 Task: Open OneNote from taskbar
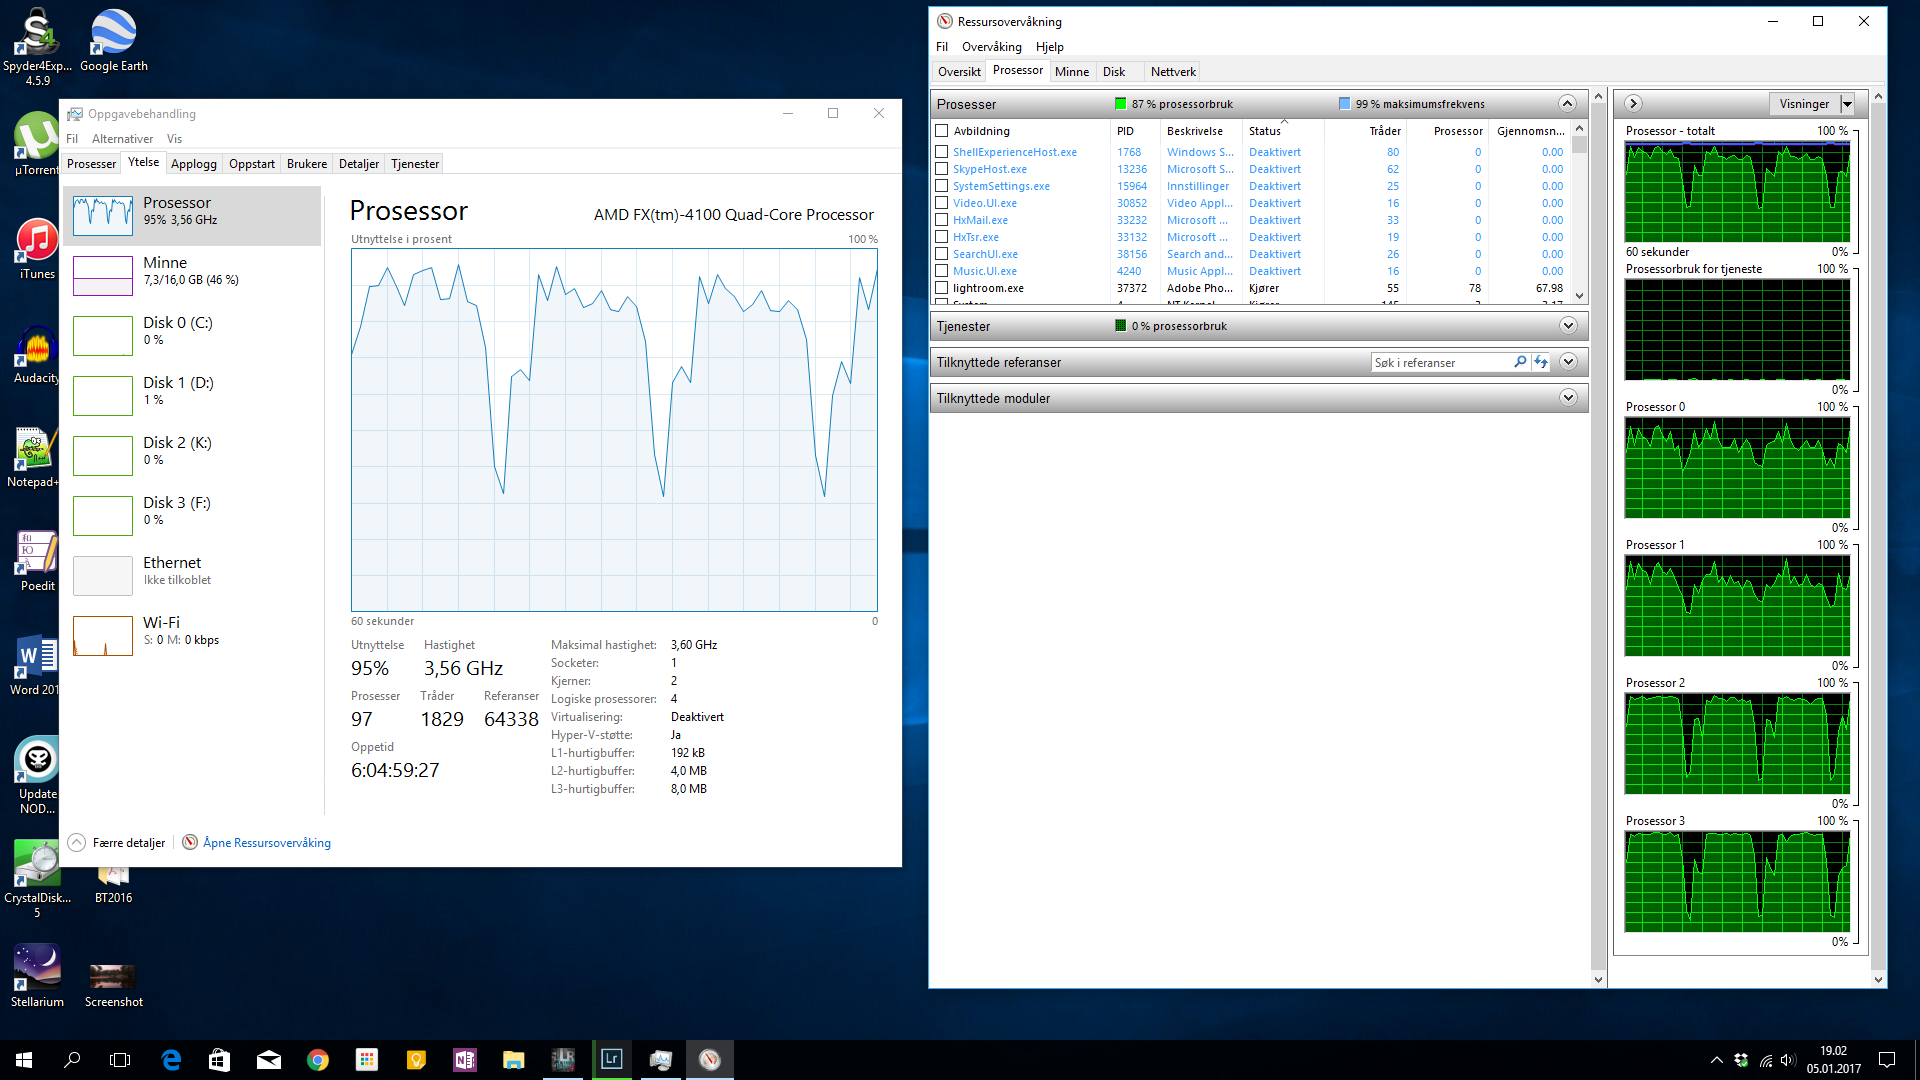pos(465,1060)
